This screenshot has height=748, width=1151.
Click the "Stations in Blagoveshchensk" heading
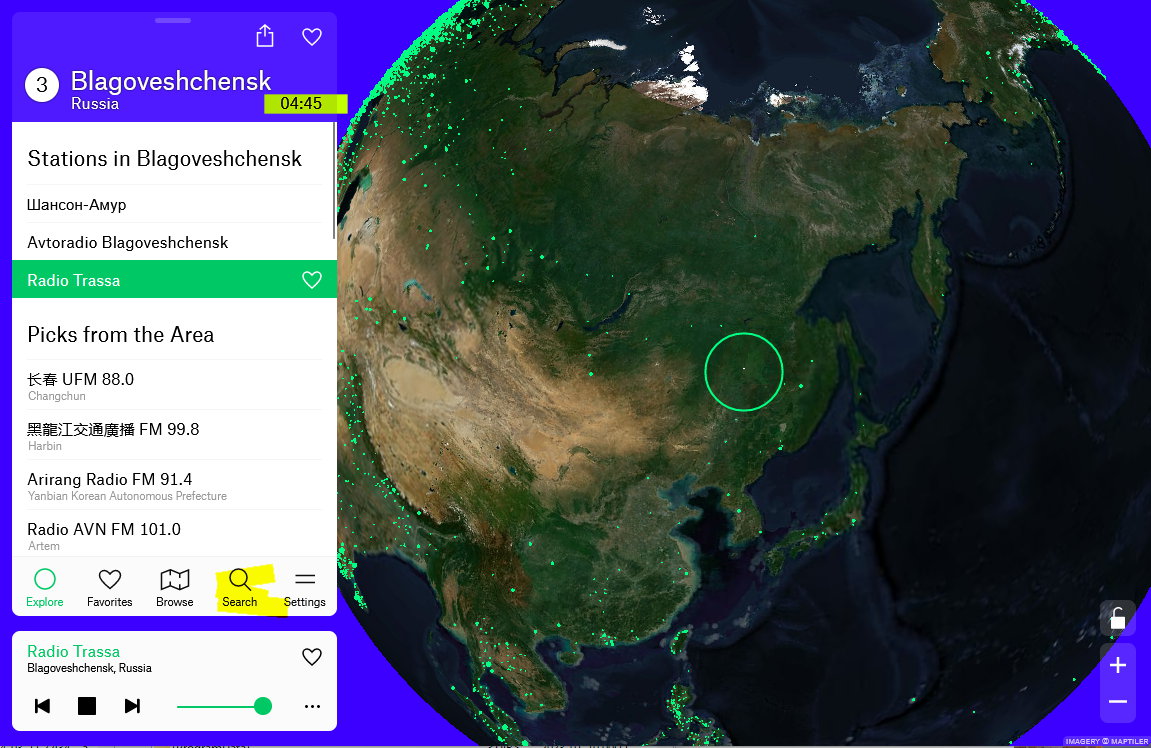[164, 159]
